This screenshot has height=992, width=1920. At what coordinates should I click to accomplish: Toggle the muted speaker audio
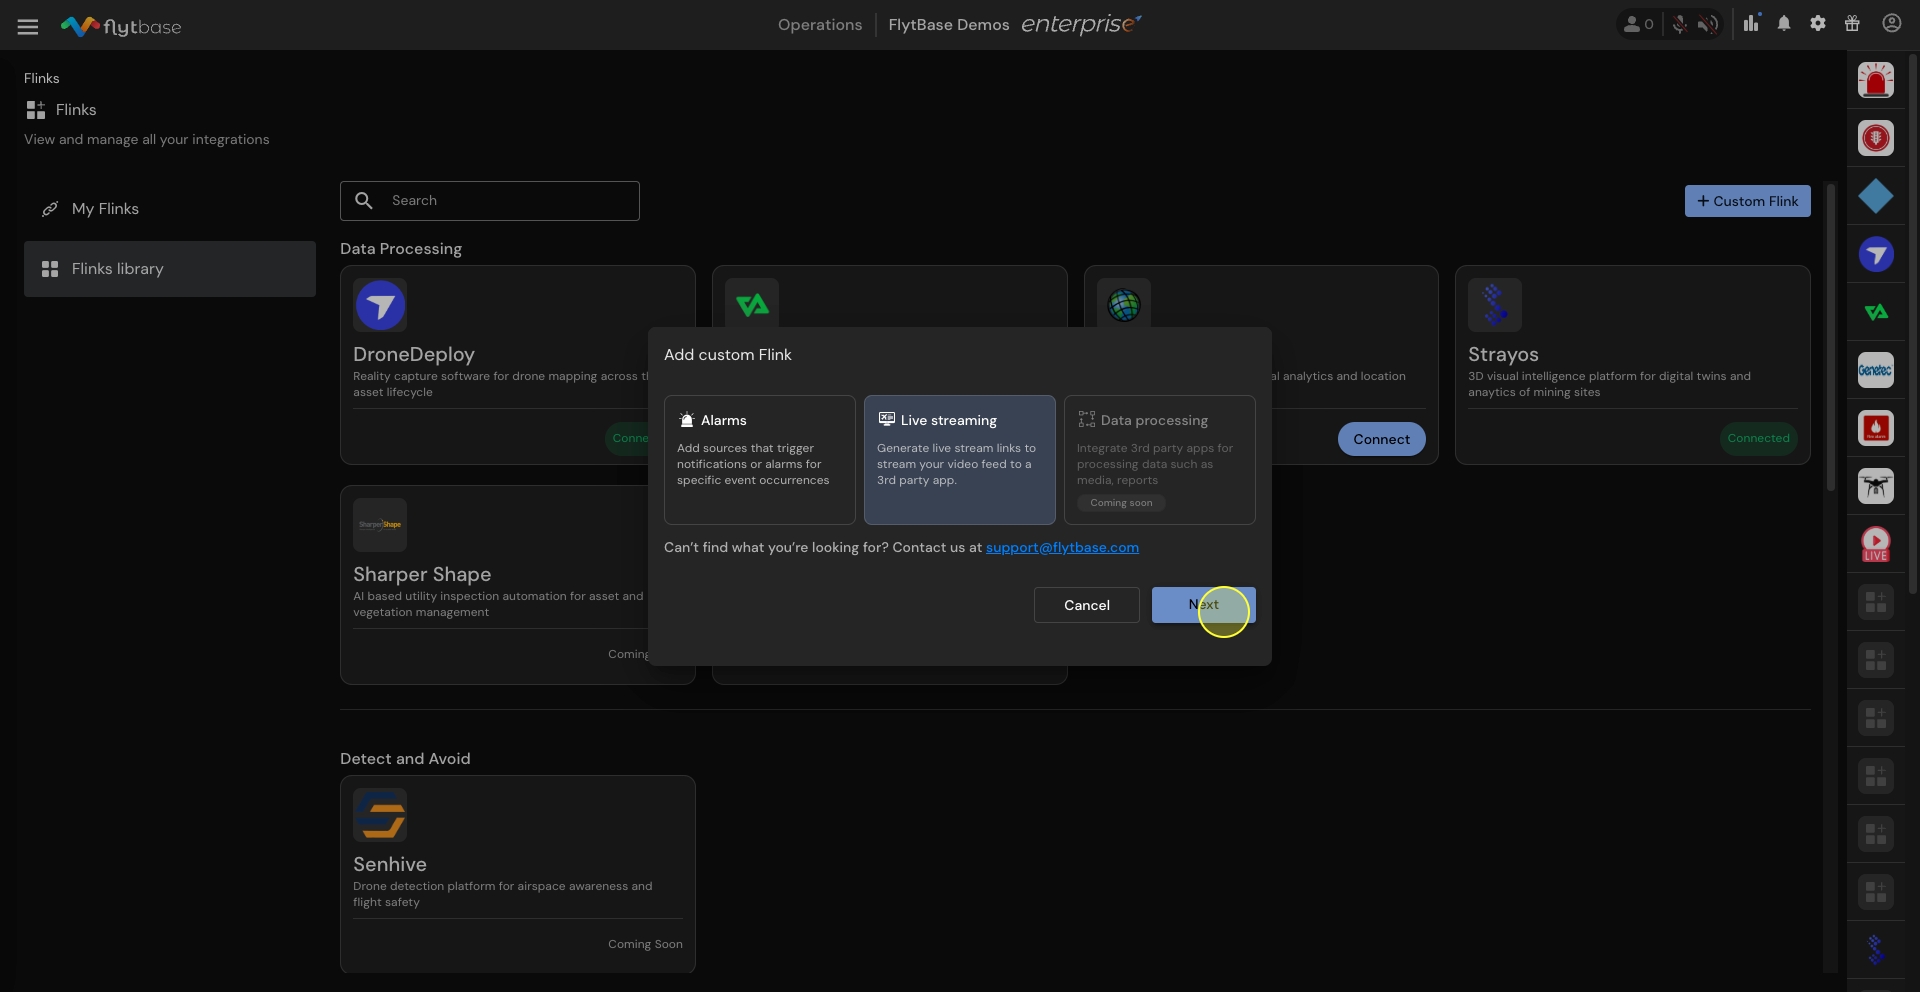point(1708,25)
